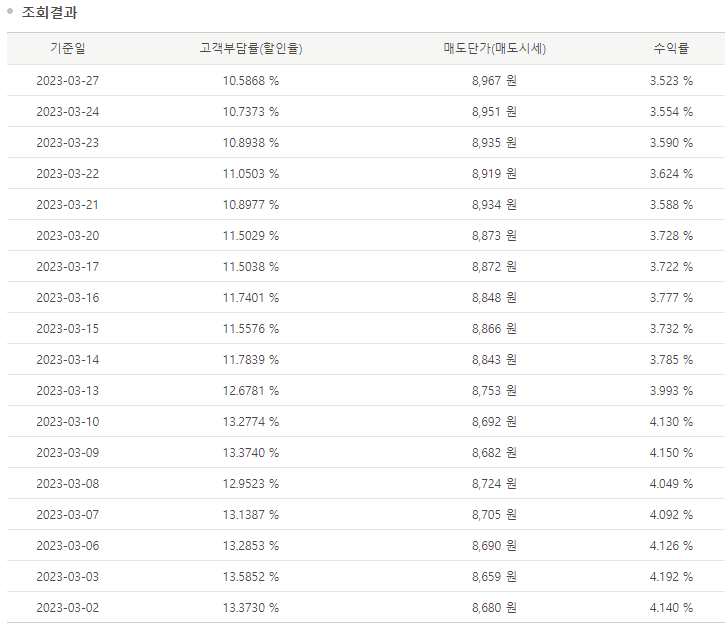Click sell price 8,967 원
This screenshot has width=725, height=627.
pyautogui.click(x=494, y=80)
